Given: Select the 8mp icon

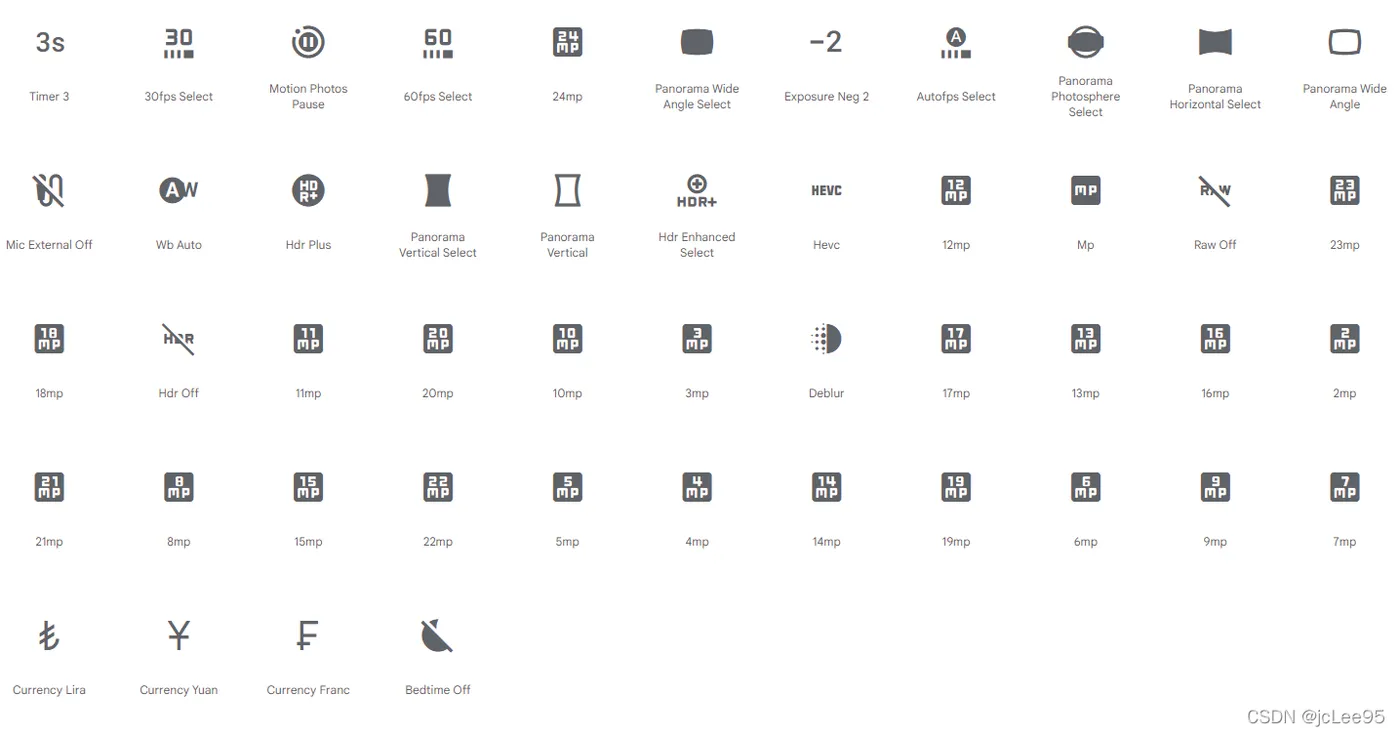Looking at the screenshot, I should tap(178, 487).
